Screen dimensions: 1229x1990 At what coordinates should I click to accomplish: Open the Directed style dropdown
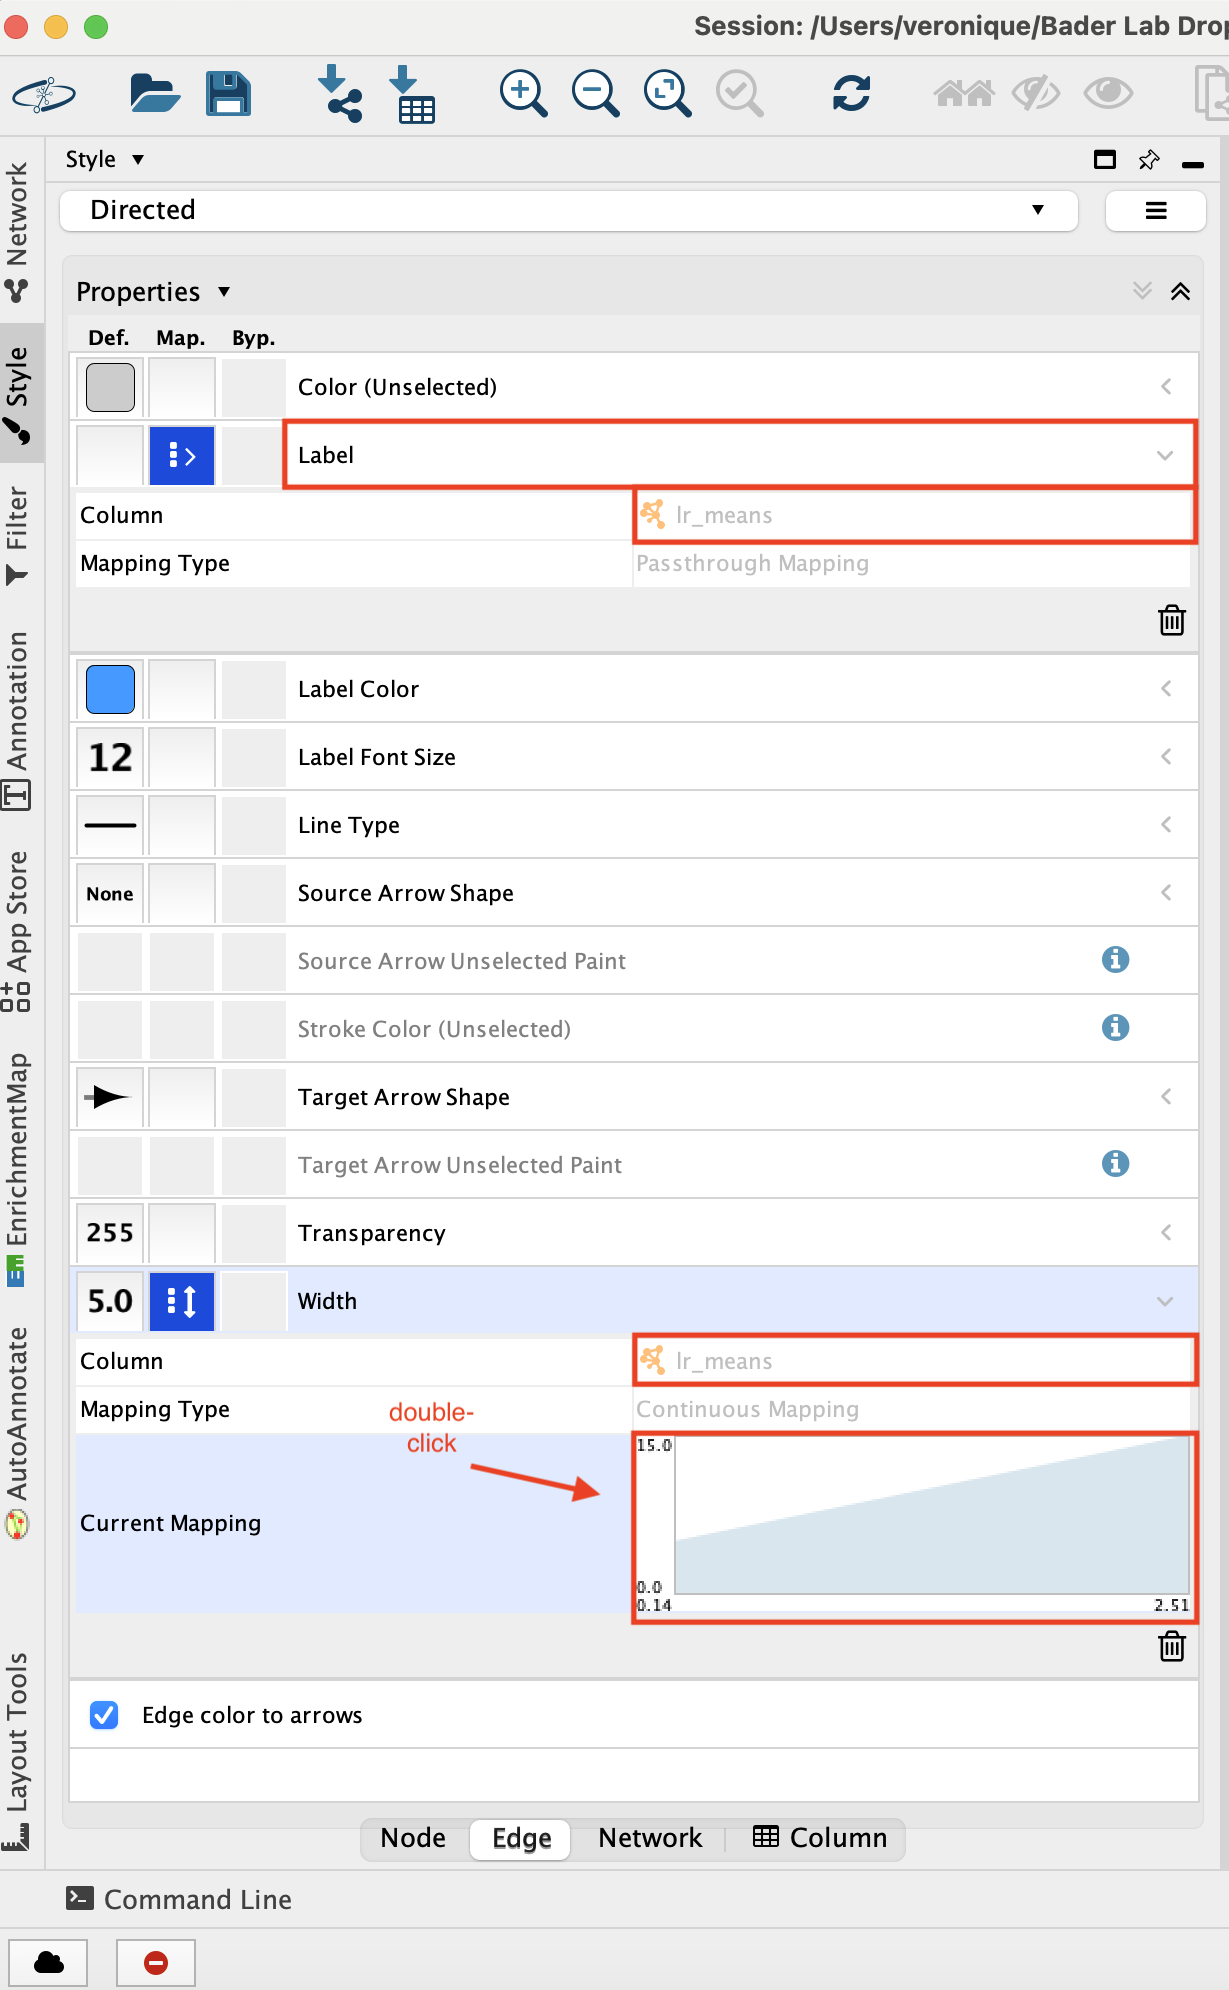click(568, 210)
